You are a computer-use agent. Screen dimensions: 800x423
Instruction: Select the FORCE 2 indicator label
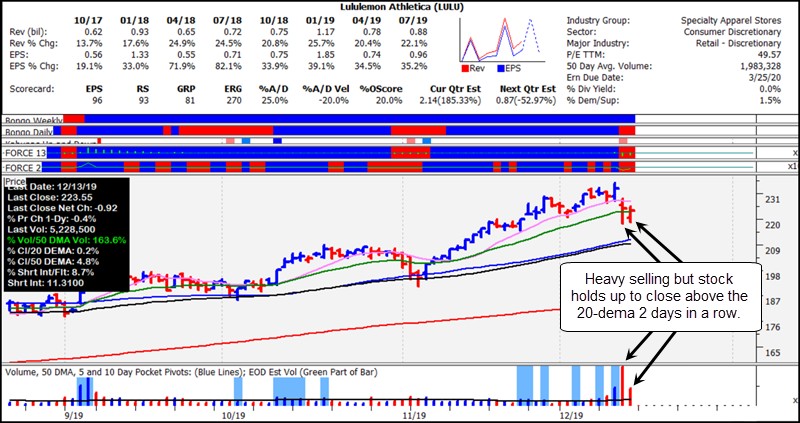21,167
